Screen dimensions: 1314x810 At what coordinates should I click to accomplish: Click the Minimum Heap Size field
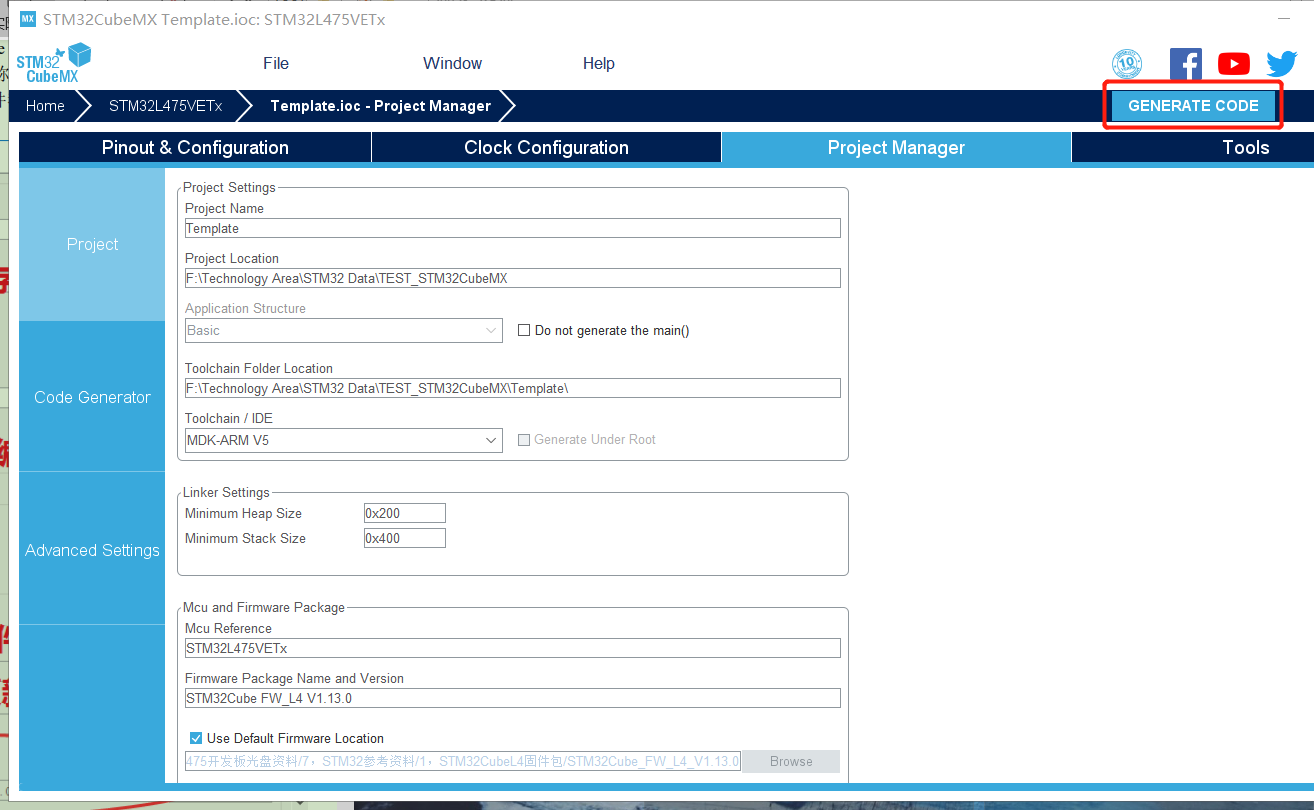(x=405, y=513)
